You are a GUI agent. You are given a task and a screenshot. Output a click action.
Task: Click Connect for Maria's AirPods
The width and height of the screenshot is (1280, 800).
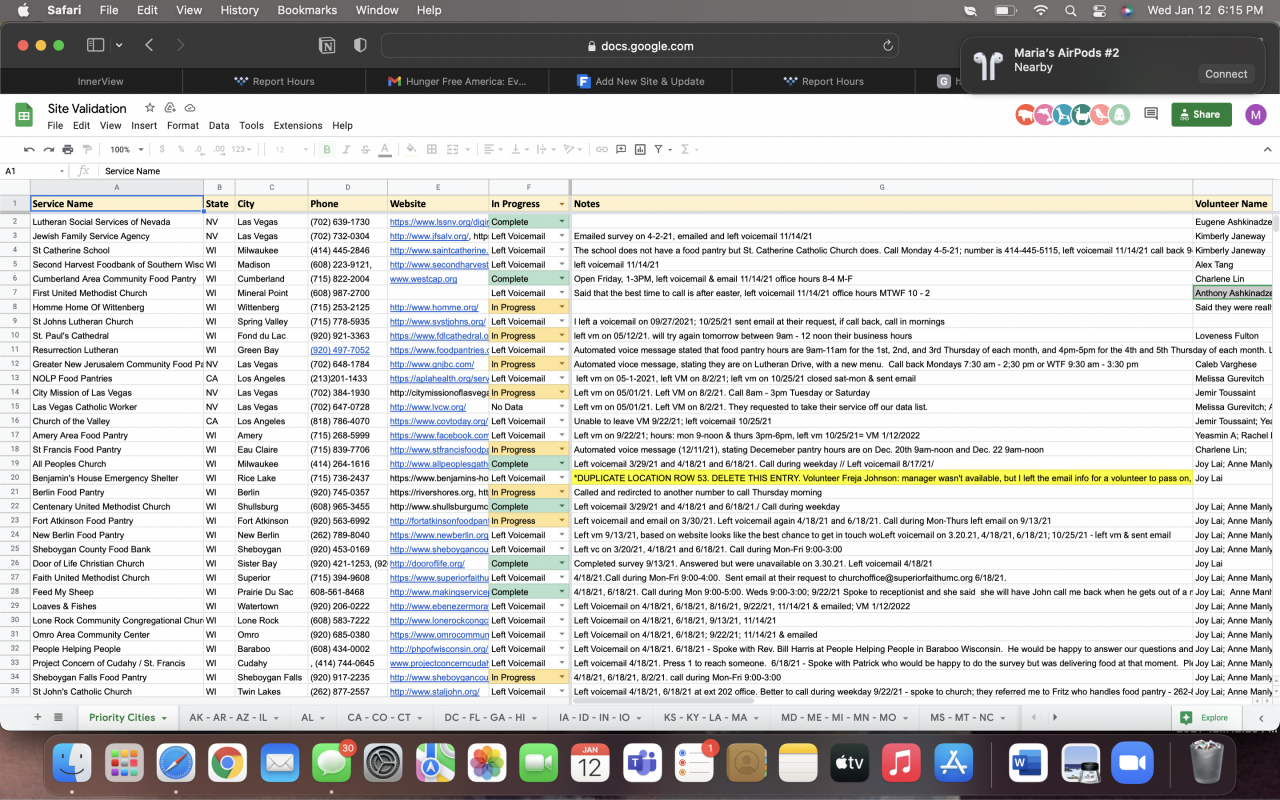coord(1226,74)
